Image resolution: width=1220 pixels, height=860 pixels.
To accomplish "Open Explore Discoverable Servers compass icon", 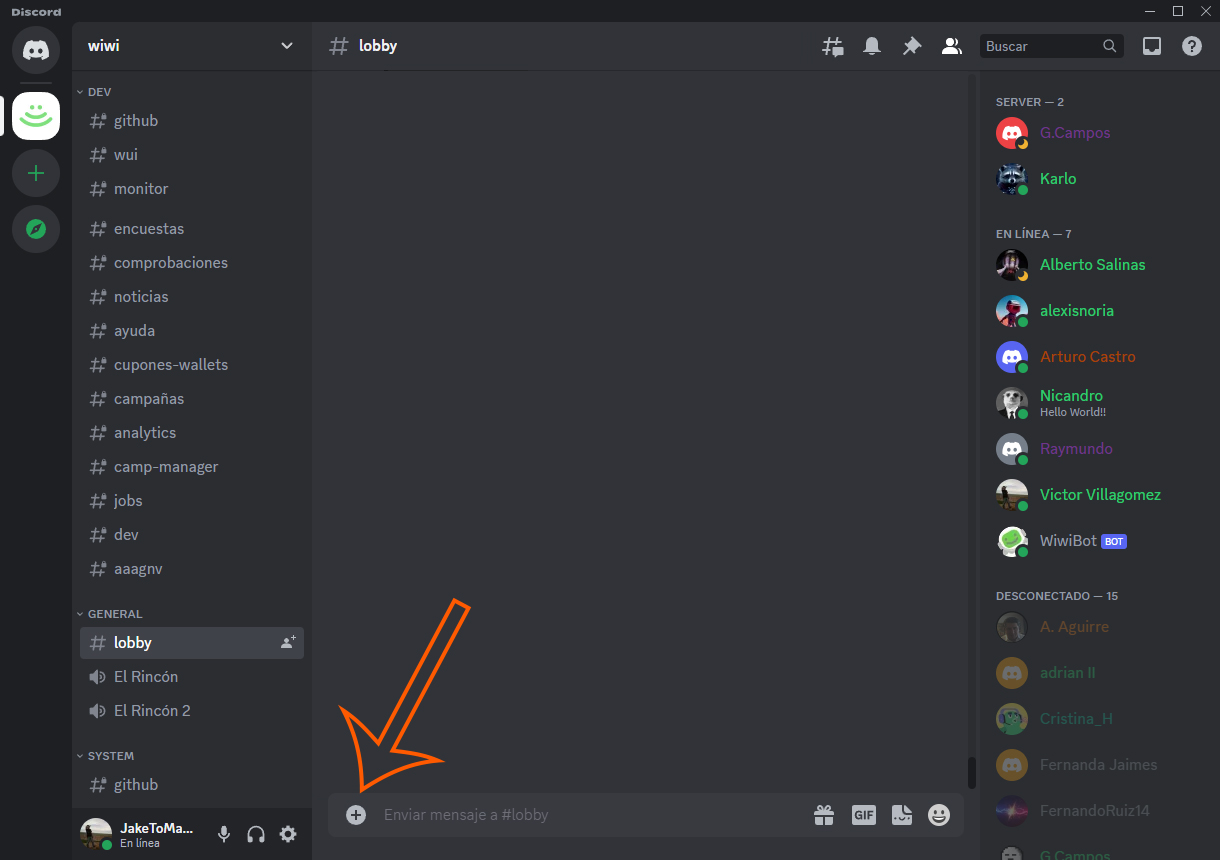I will click(x=36, y=230).
